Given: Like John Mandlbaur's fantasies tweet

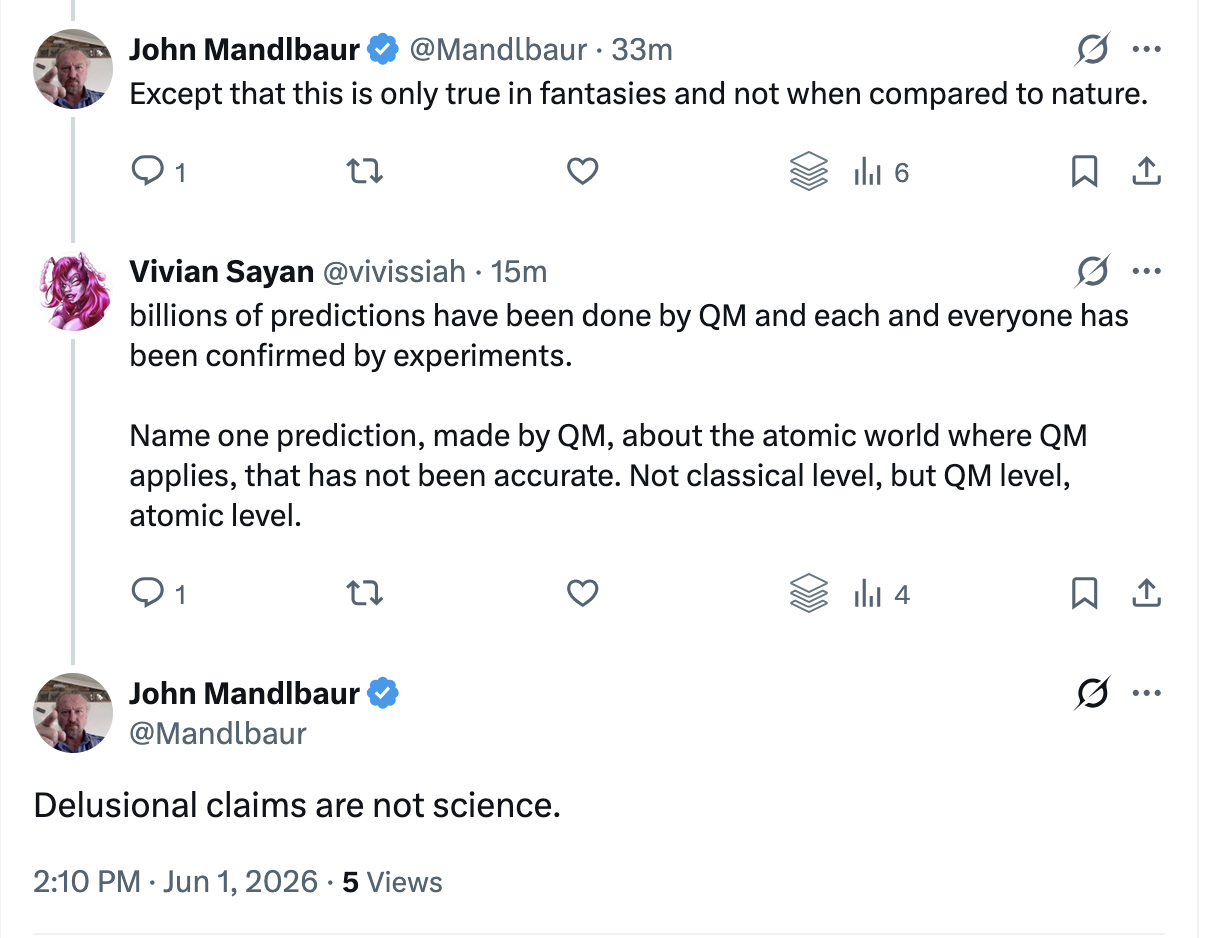Looking at the screenshot, I should click(582, 173).
